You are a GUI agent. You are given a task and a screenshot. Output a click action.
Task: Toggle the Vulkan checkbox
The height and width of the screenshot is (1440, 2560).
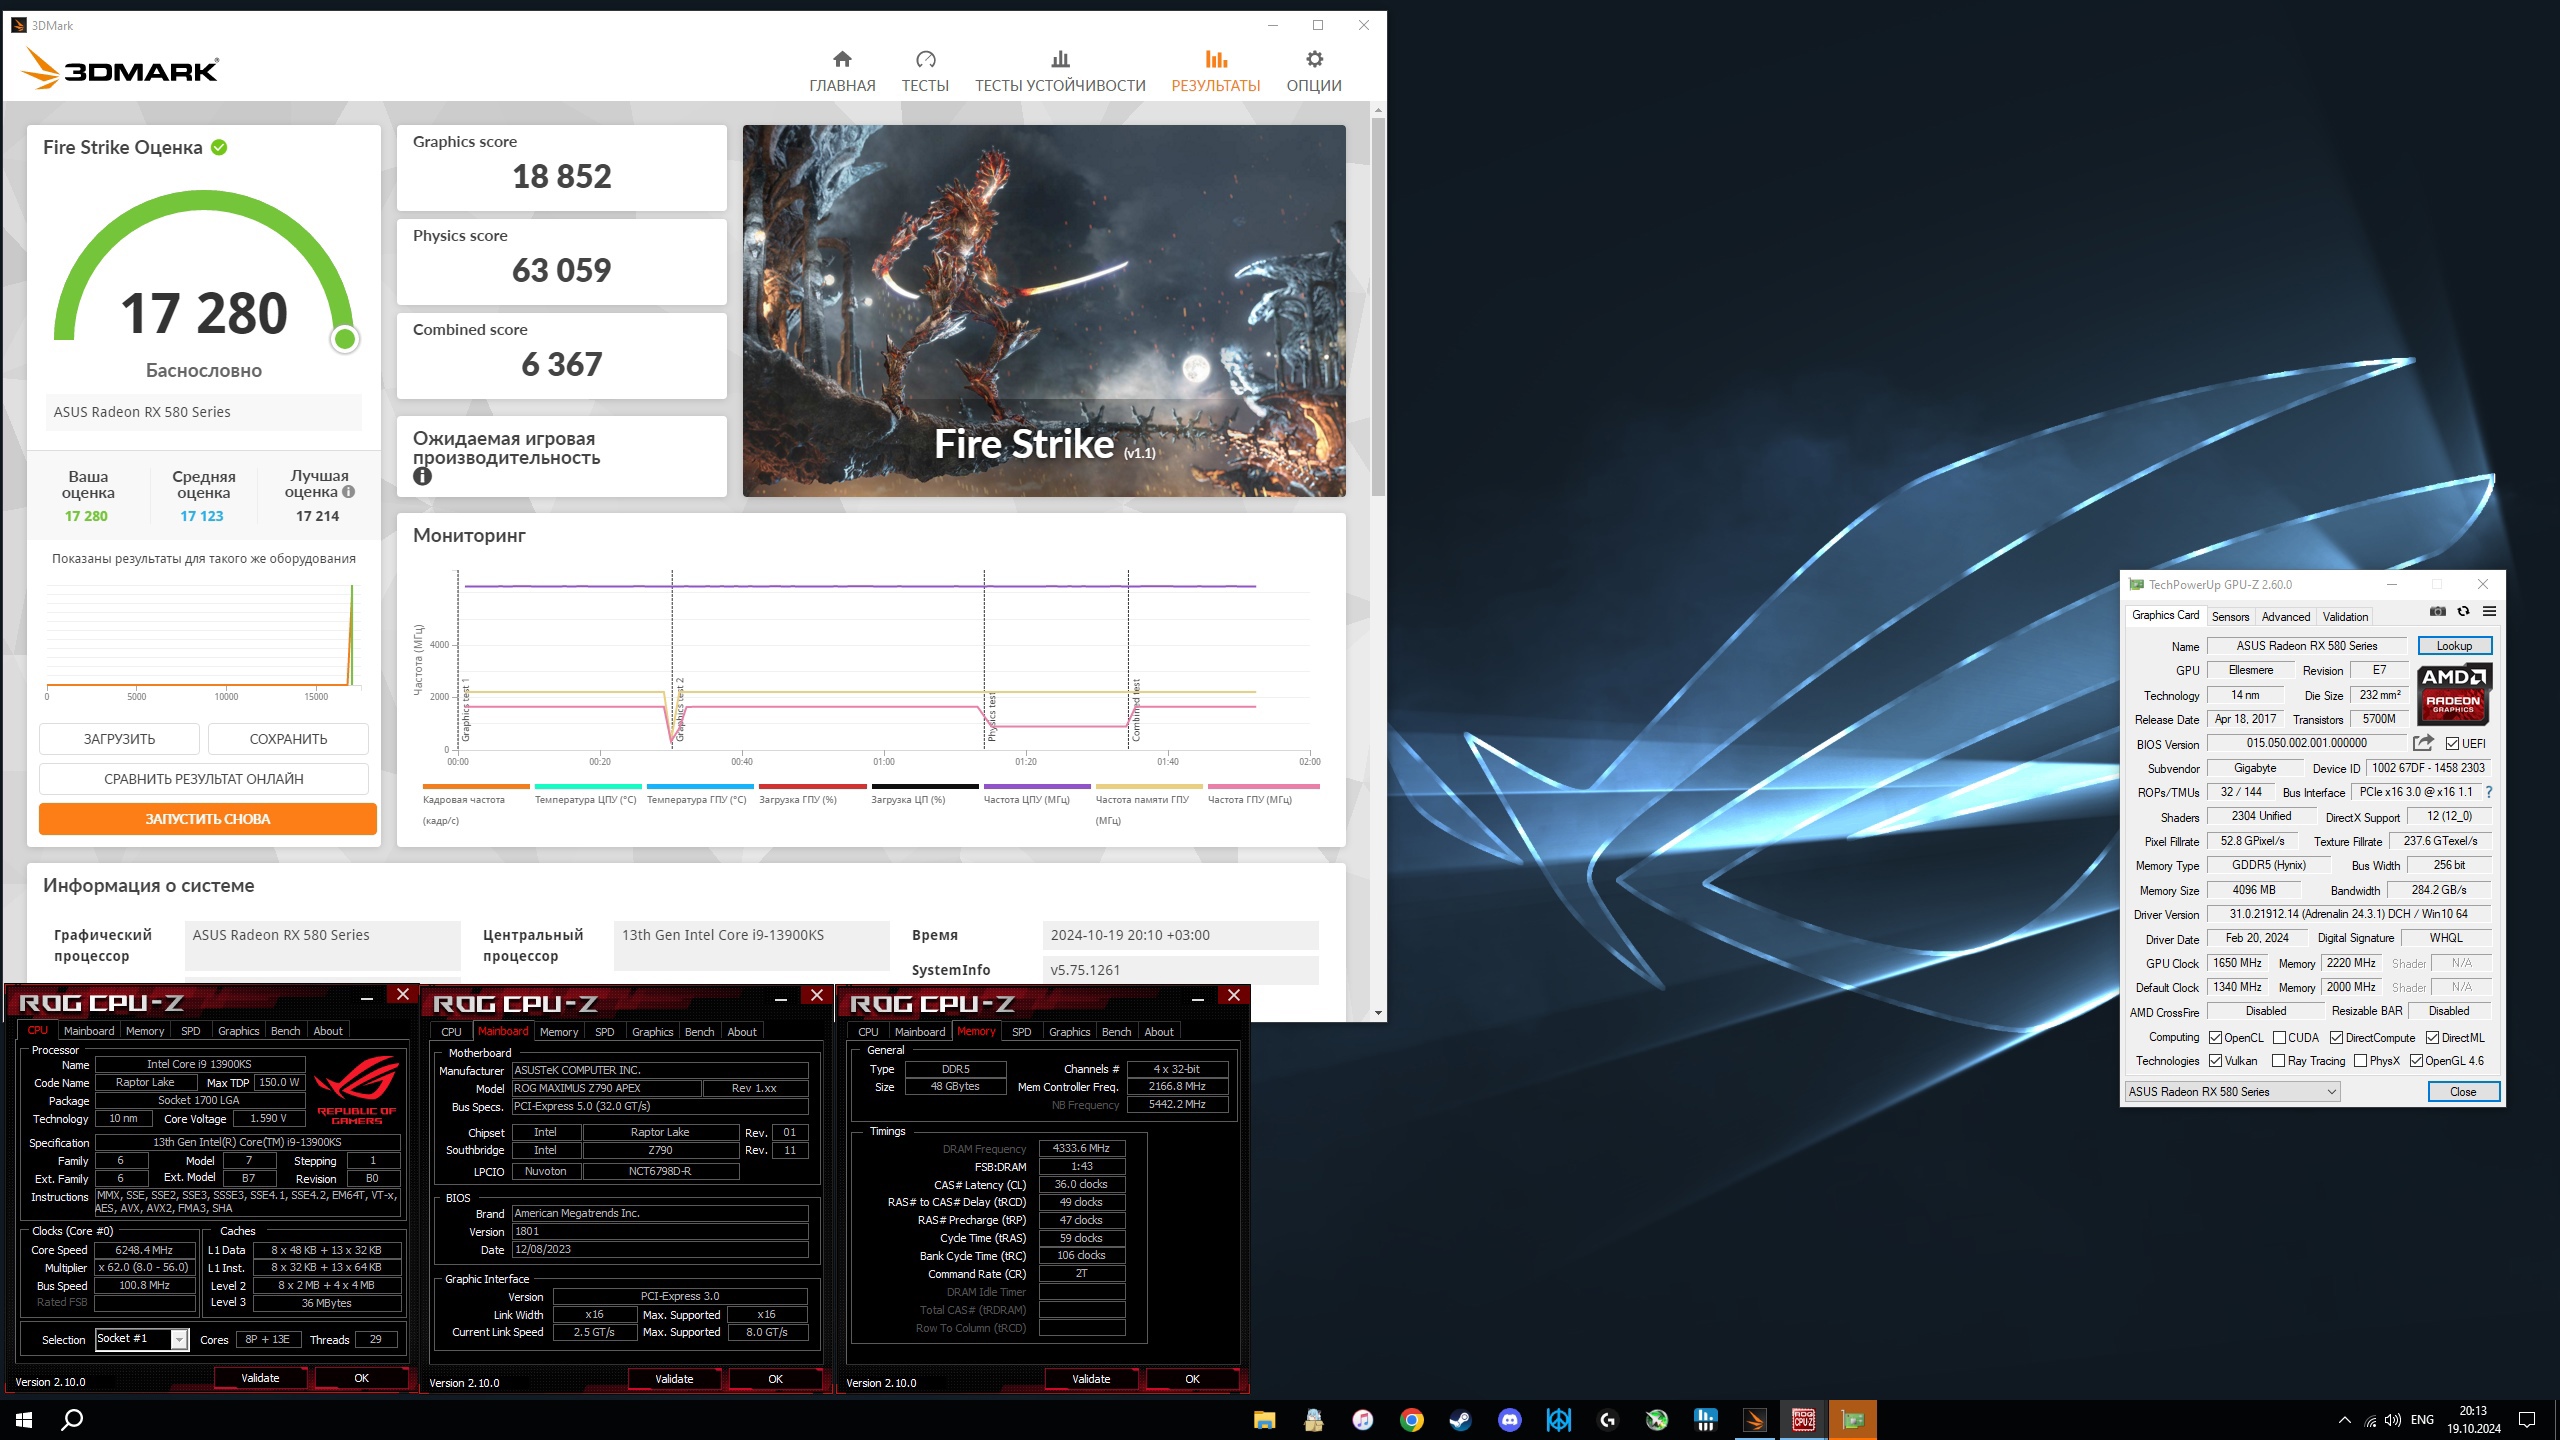pos(2215,1061)
